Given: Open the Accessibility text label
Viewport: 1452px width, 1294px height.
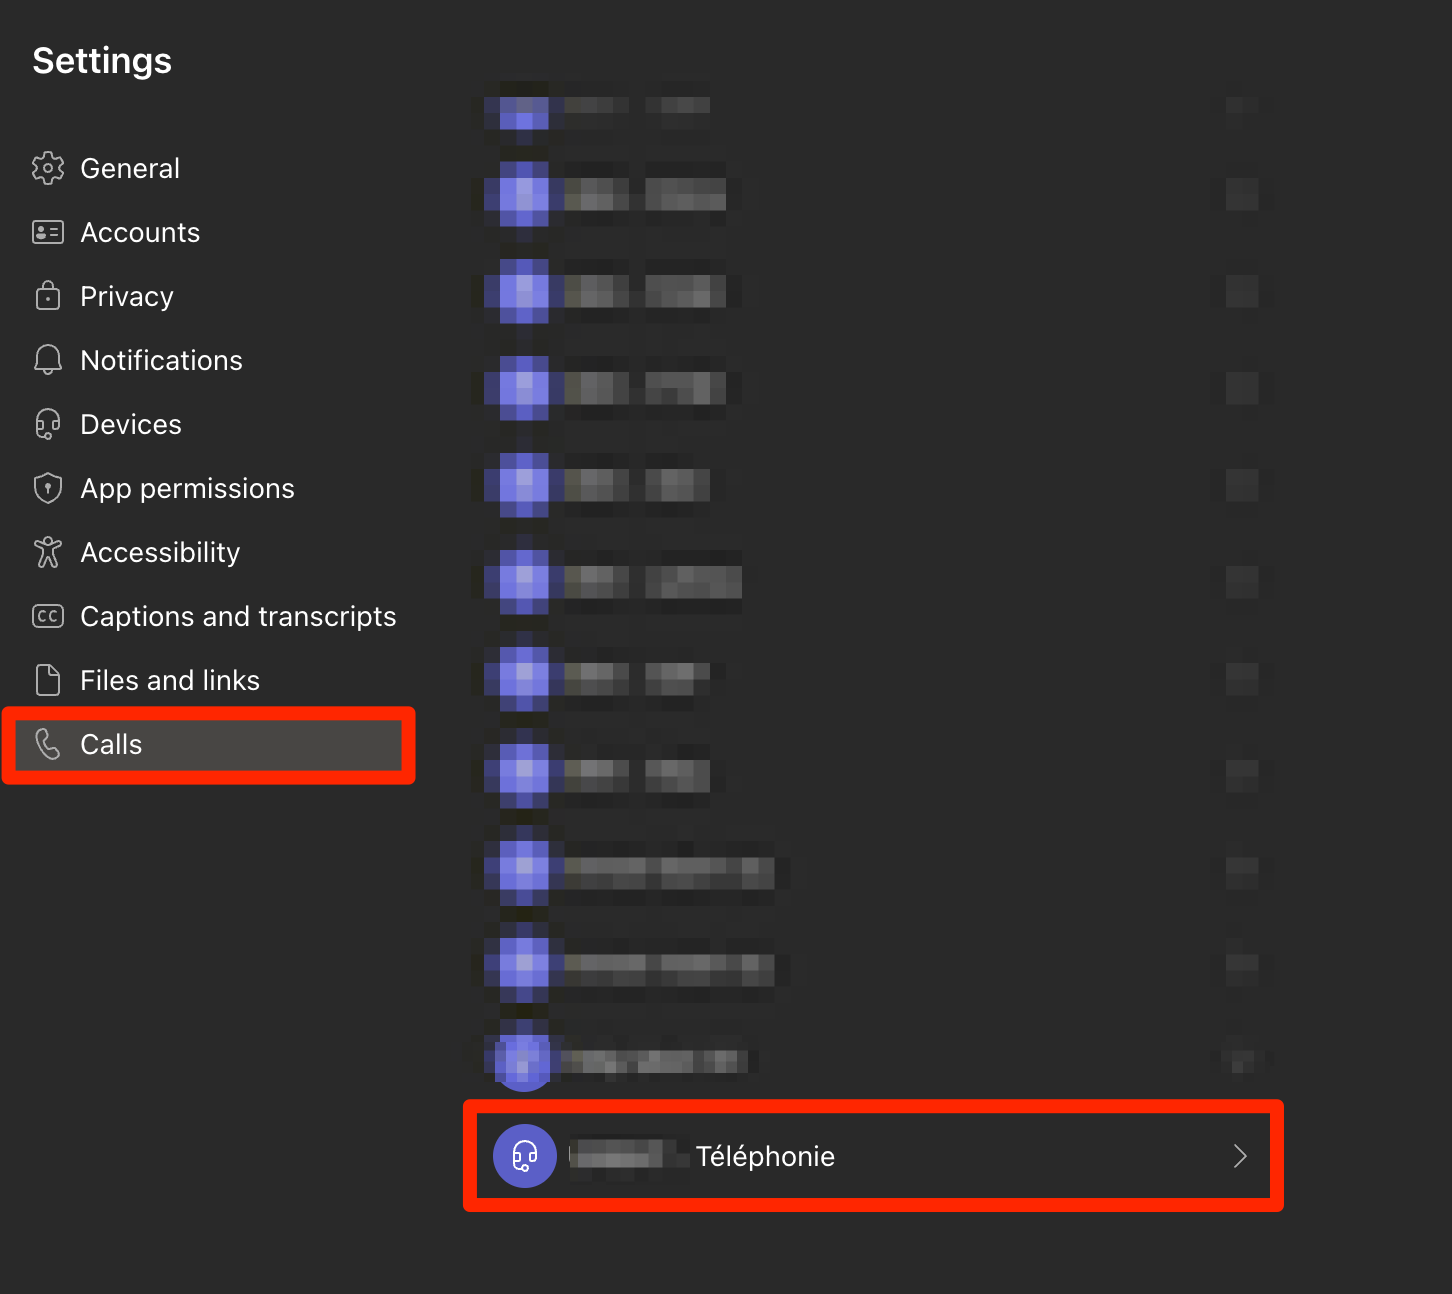Looking at the screenshot, I should click(x=160, y=552).
